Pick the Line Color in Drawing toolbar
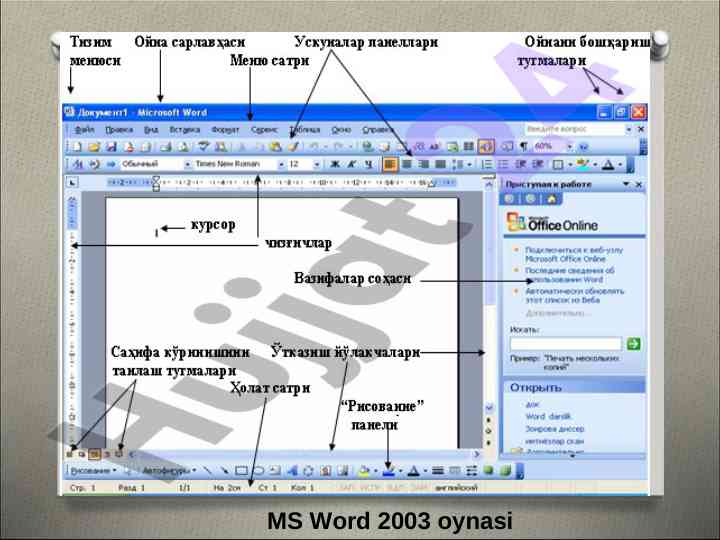 388,471
